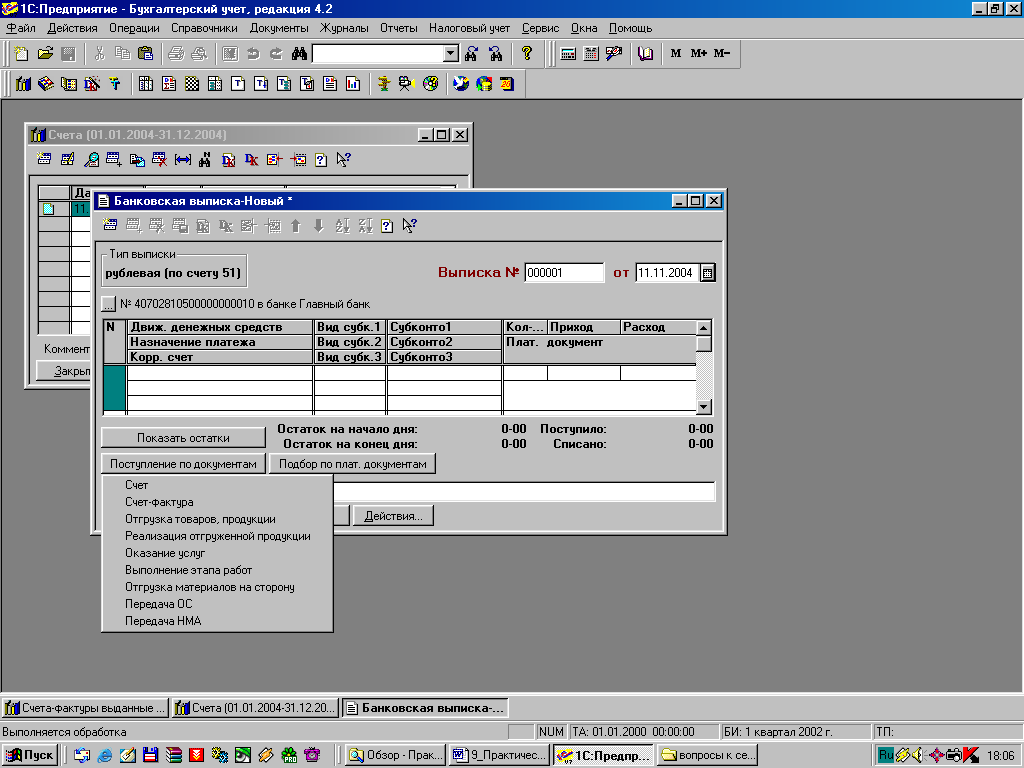Click the M+ memory button
1024x768 pixels.
pyautogui.click(x=699, y=54)
